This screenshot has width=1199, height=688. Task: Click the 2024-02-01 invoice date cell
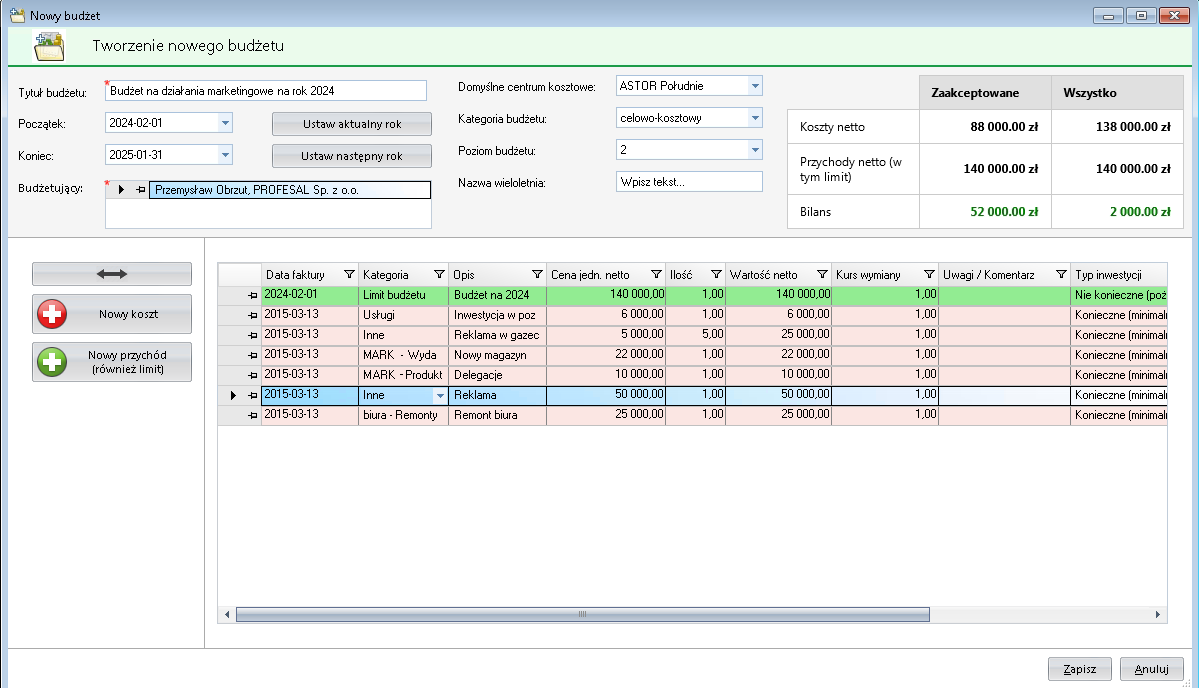pos(310,295)
